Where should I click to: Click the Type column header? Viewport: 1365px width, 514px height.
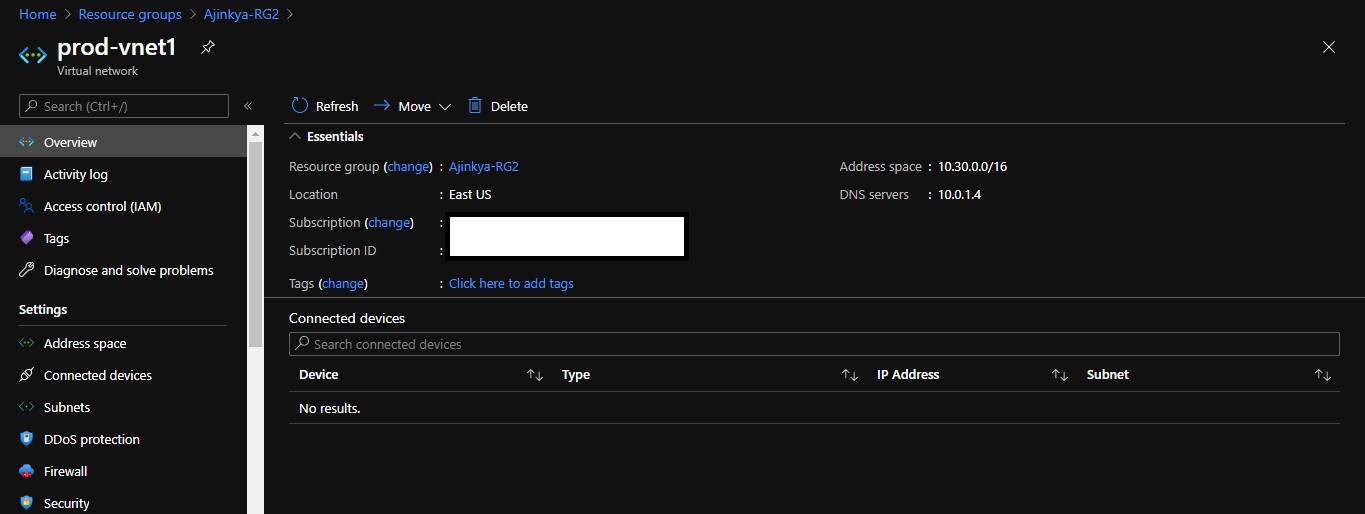coord(576,374)
